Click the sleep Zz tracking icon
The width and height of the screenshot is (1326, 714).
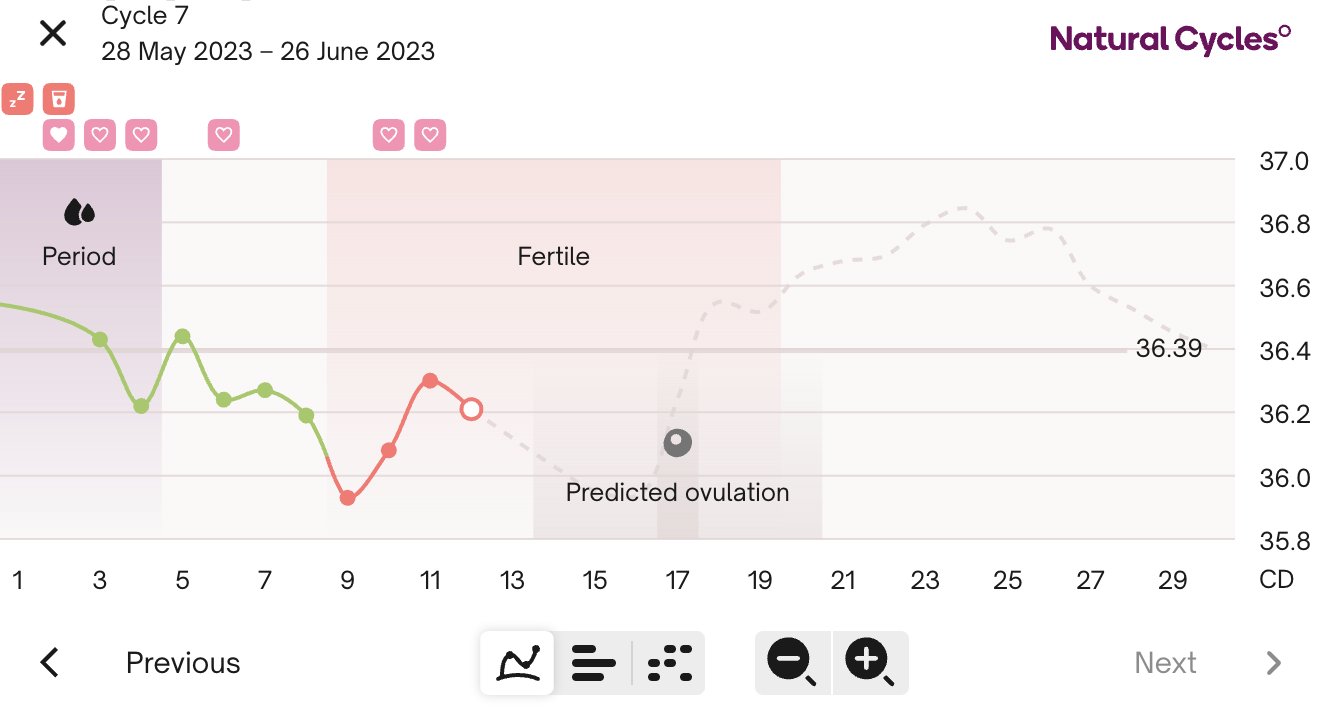16,98
